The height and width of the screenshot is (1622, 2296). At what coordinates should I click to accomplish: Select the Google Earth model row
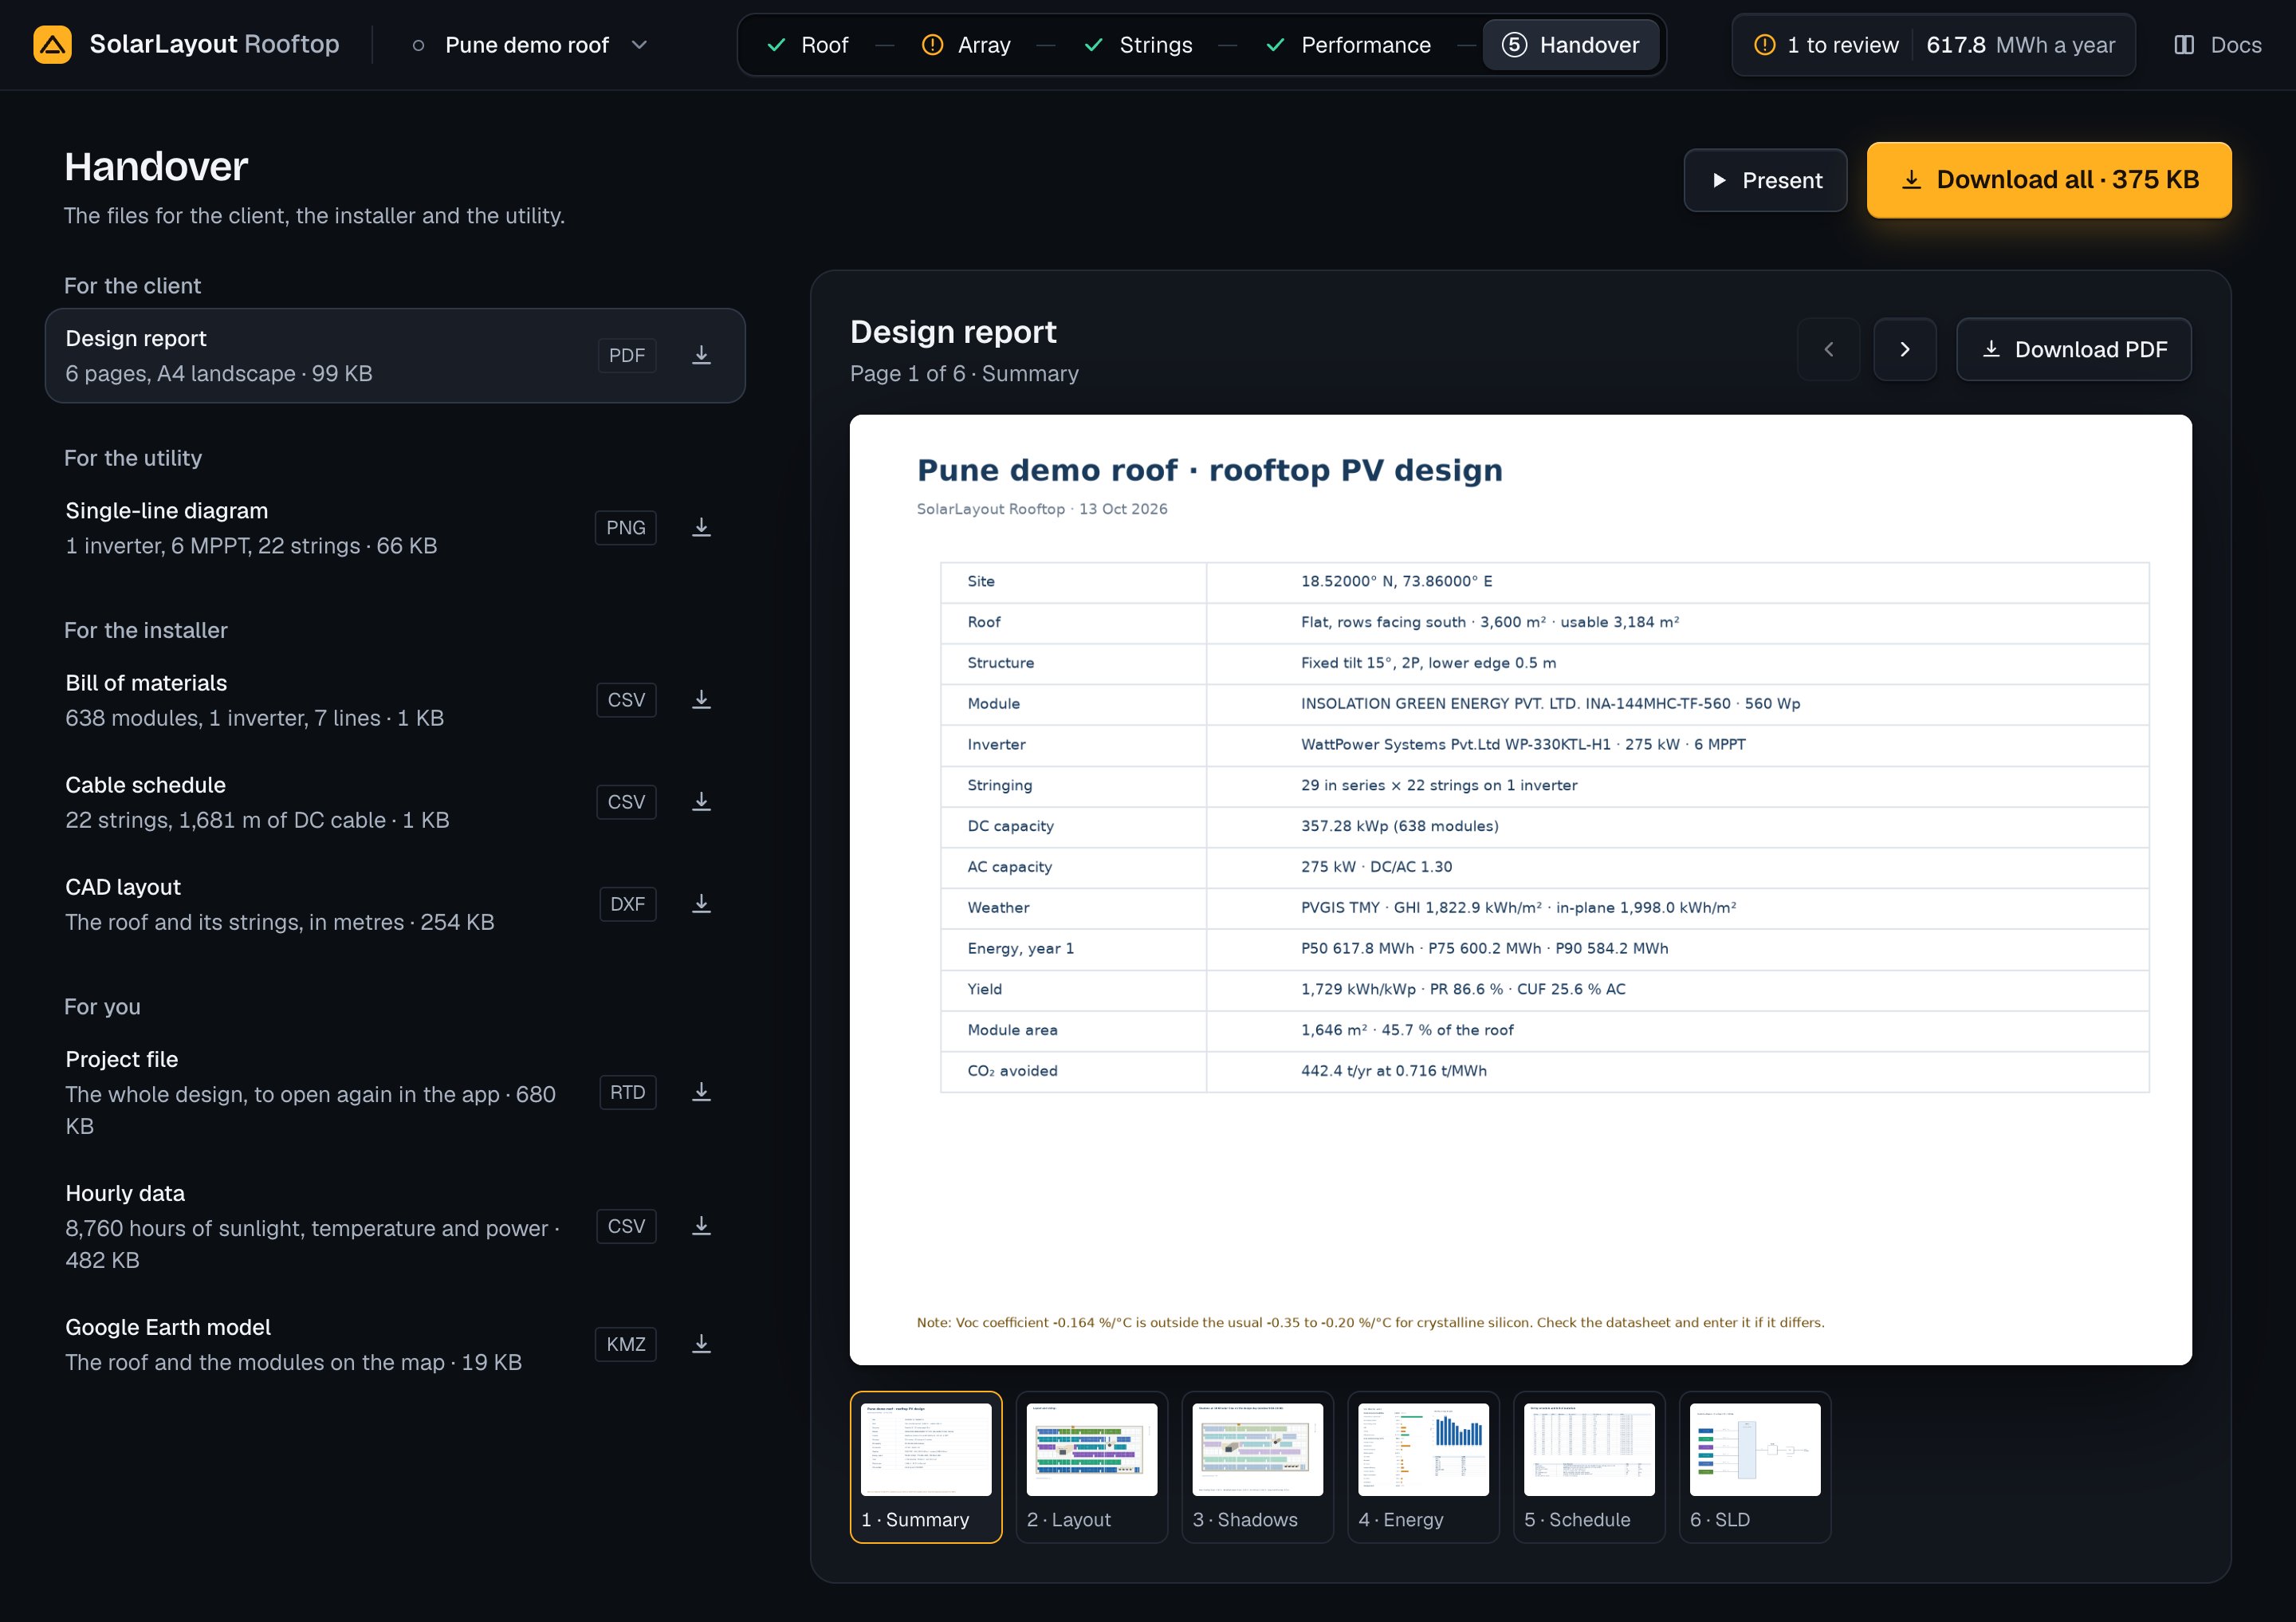pos(395,1344)
